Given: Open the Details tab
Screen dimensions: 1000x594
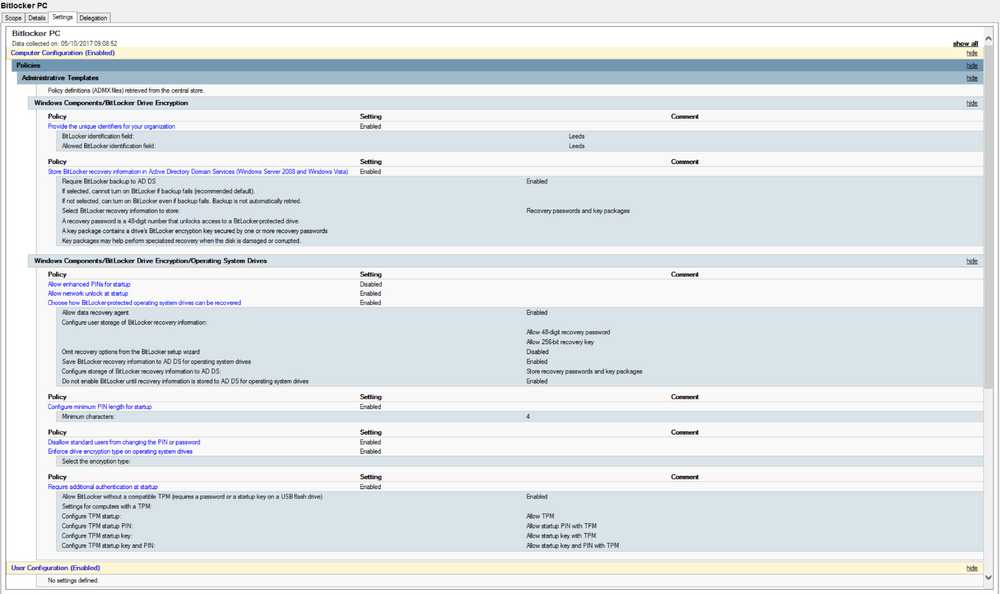Looking at the screenshot, I should [x=36, y=18].
